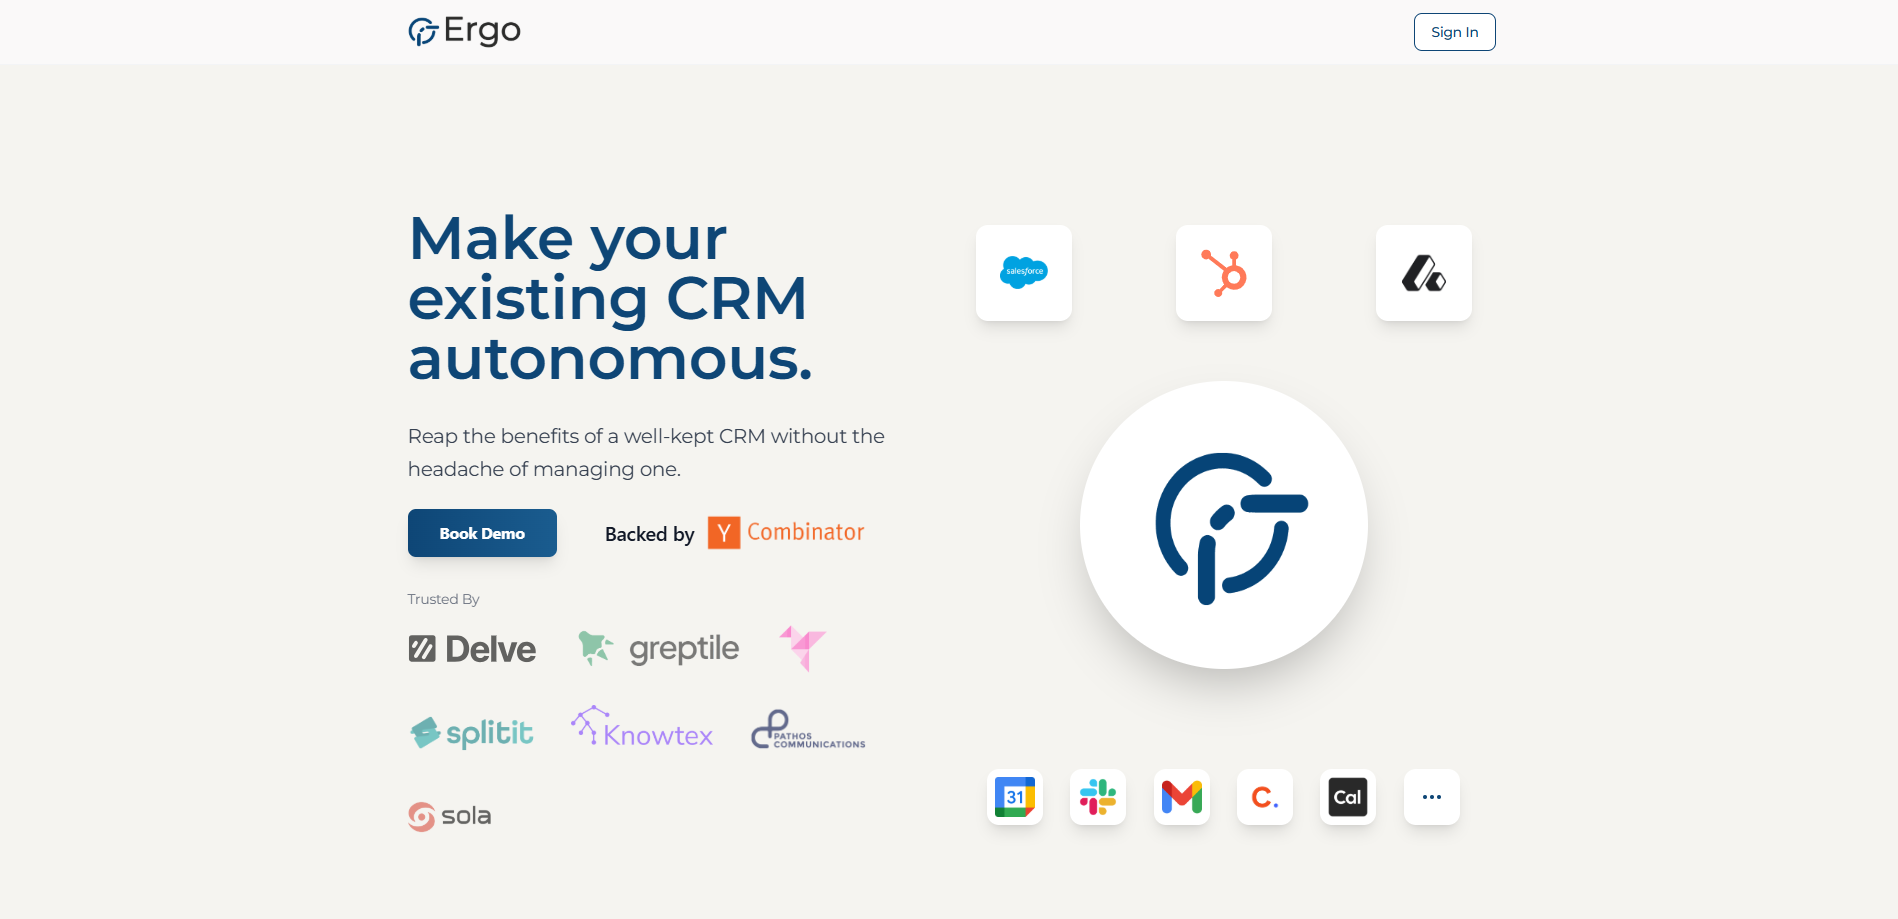
Task: Click the greptile logo
Action: click(657, 648)
